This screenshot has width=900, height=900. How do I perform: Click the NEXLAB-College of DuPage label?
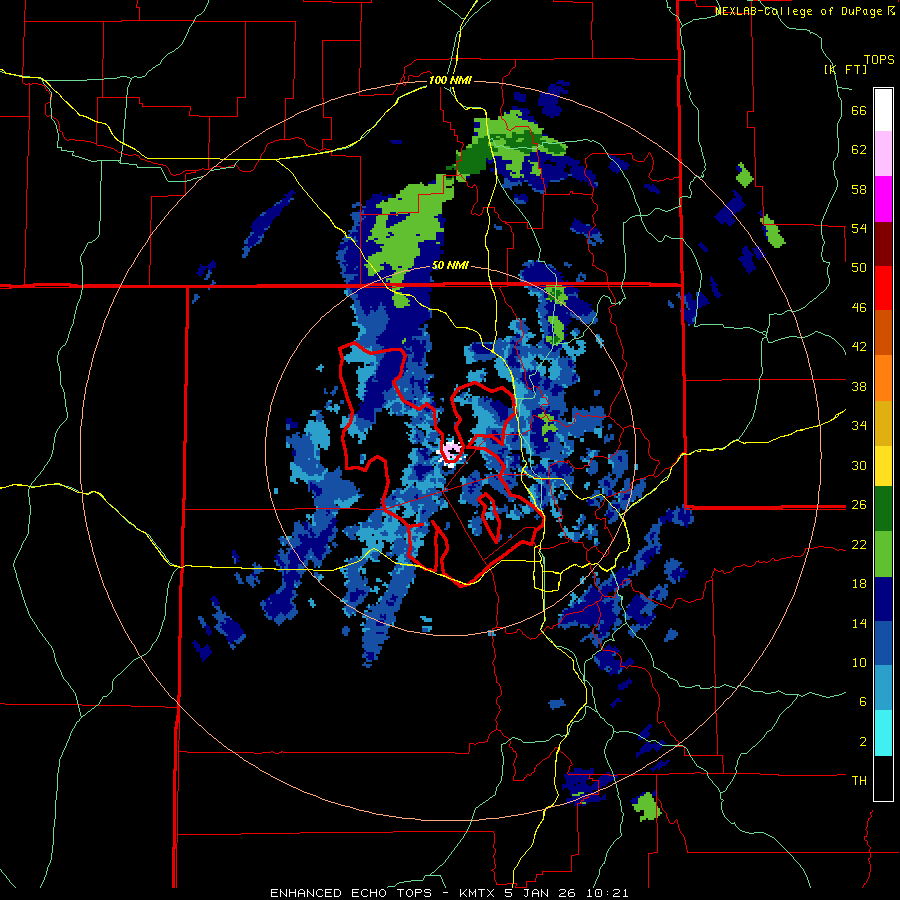pos(798,11)
